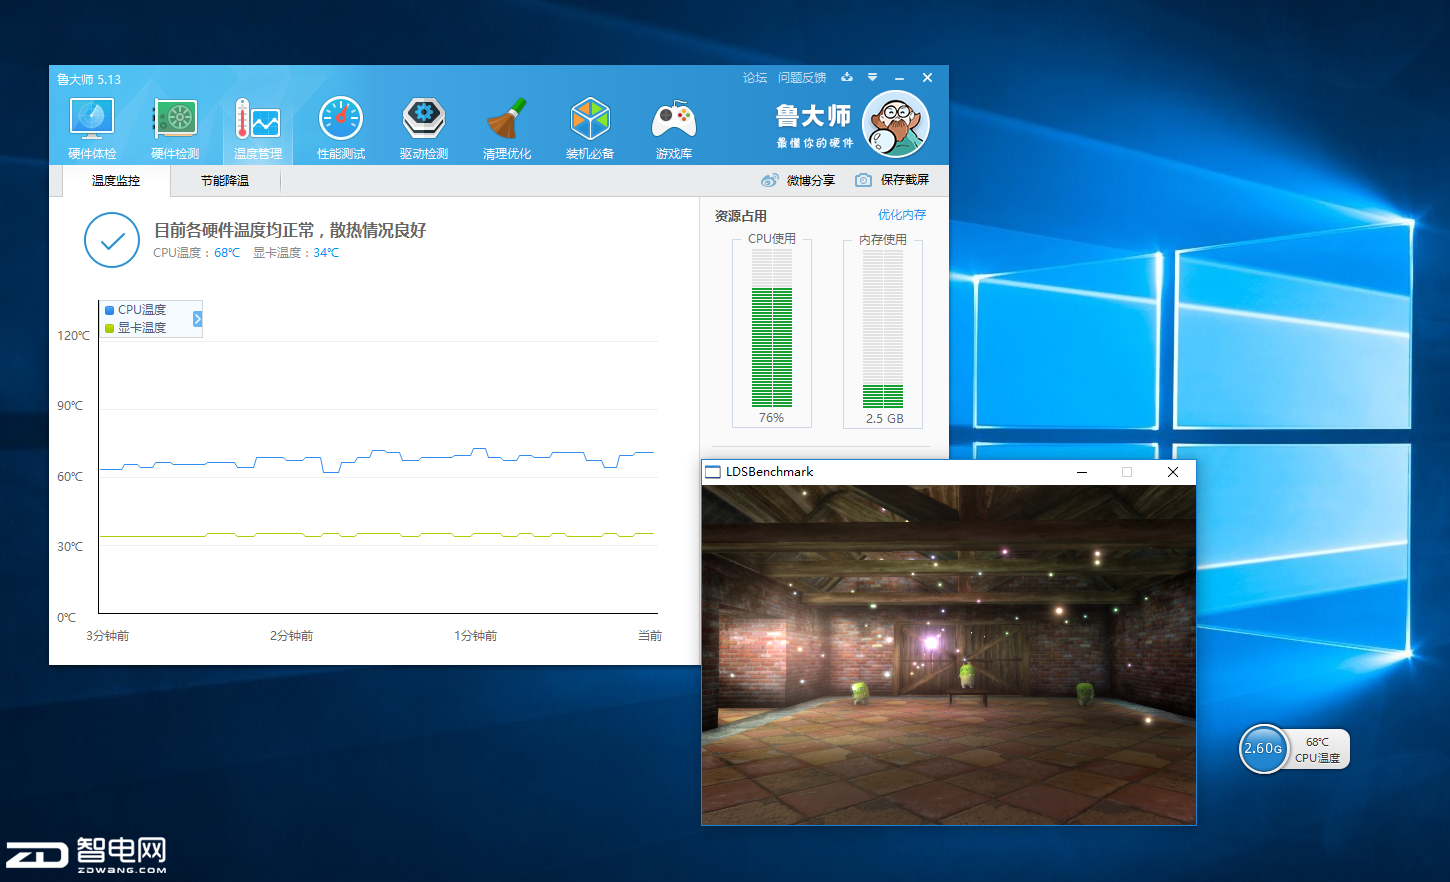Viewport: 1450px width, 882px height.
Task: Click the 微博分享 share text
Action: tap(810, 180)
